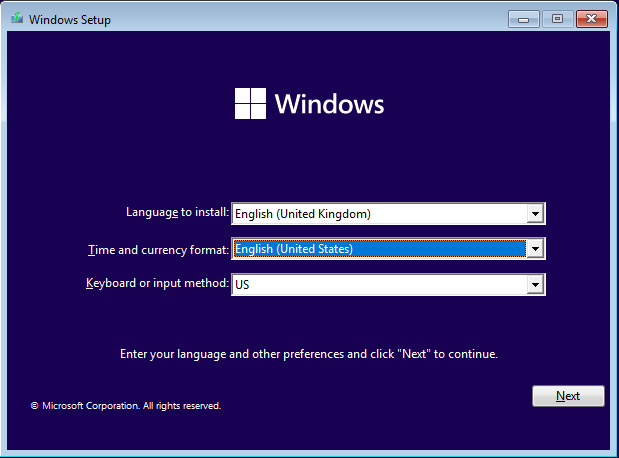Click the "Windows Setup" title text

pos(68,20)
